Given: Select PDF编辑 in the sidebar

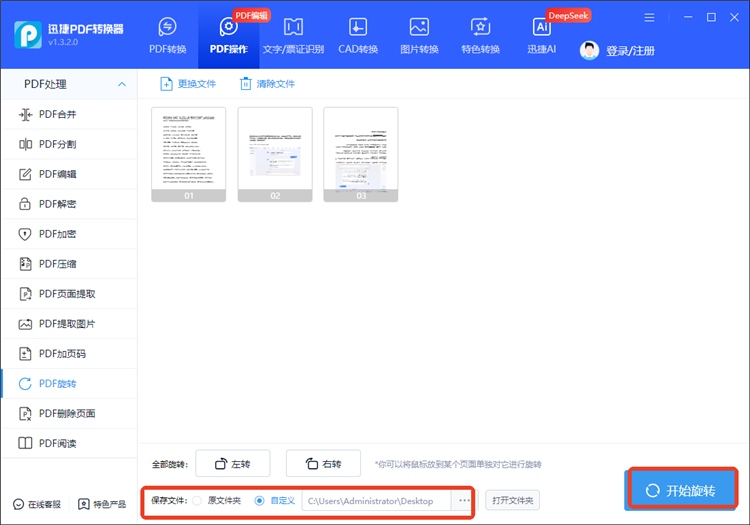Looking at the screenshot, I should tap(69, 174).
